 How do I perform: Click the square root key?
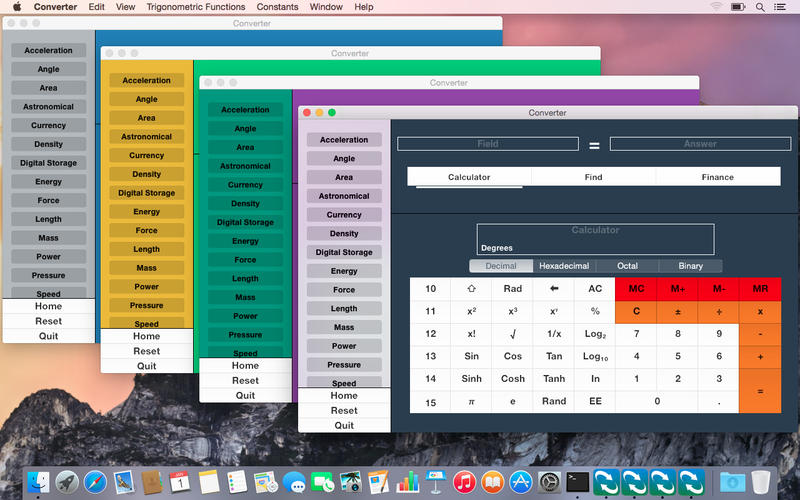pyautogui.click(x=513, y=334)
